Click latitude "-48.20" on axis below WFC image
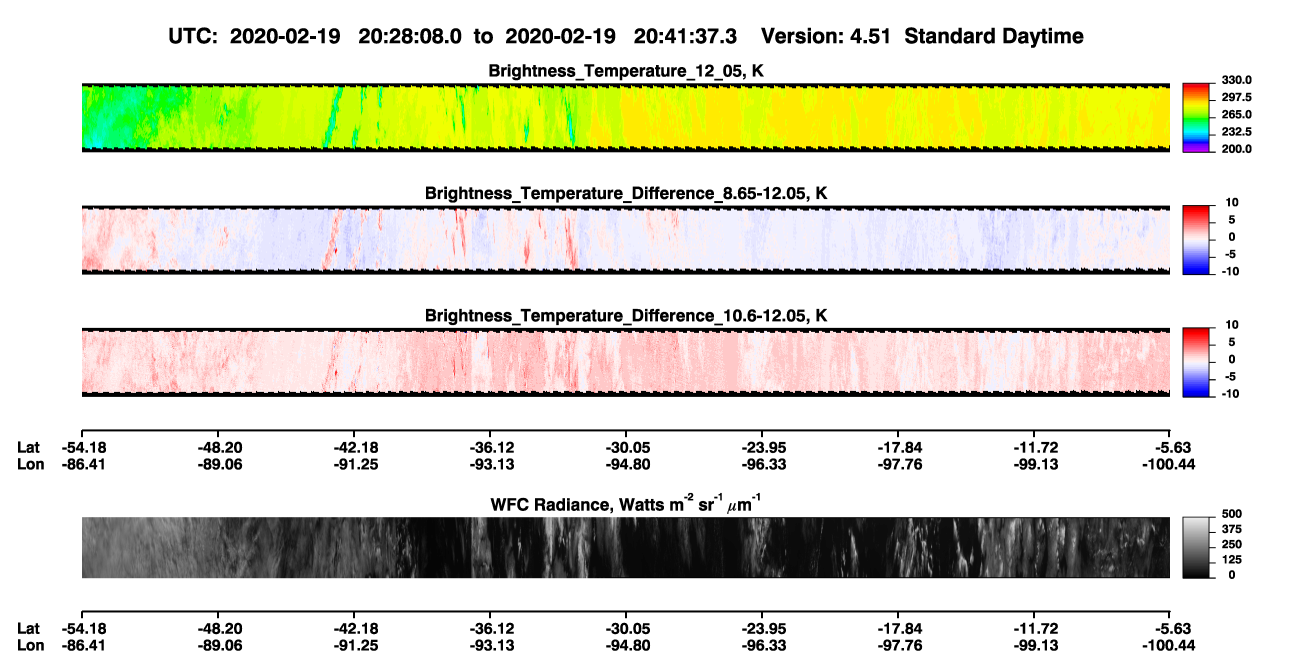Image resolution: width=1300 pixels, height=667 pixels. pyautogui.click(x=217, y=629)
